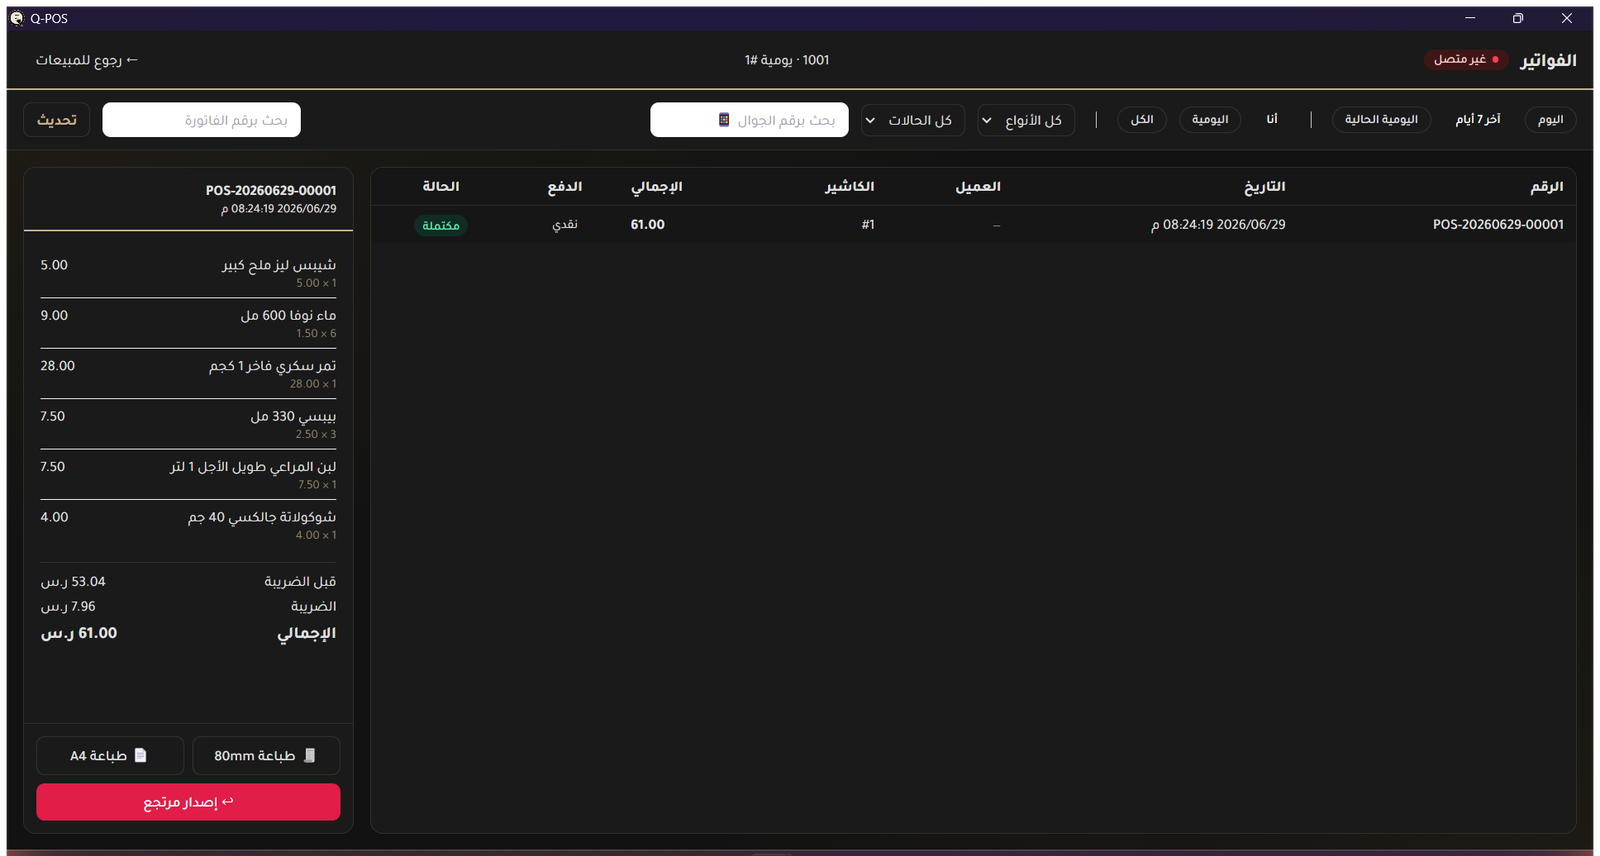
Task: Click the 61.00 ر.س grand total in panel
Action: [79, 634]
